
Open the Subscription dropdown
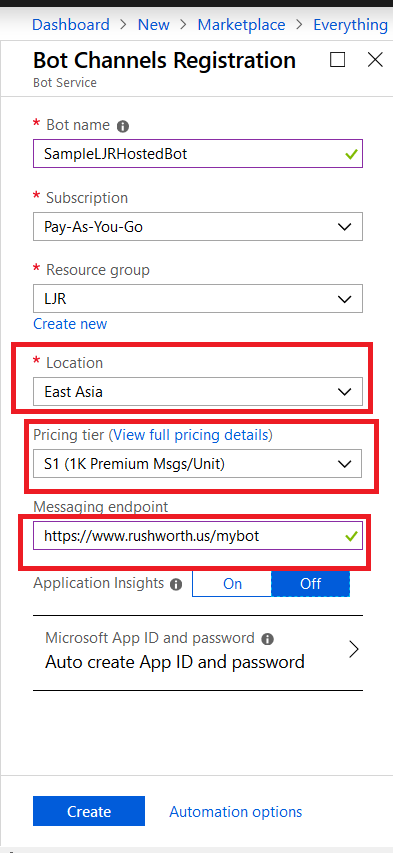[x=198, y=226]
